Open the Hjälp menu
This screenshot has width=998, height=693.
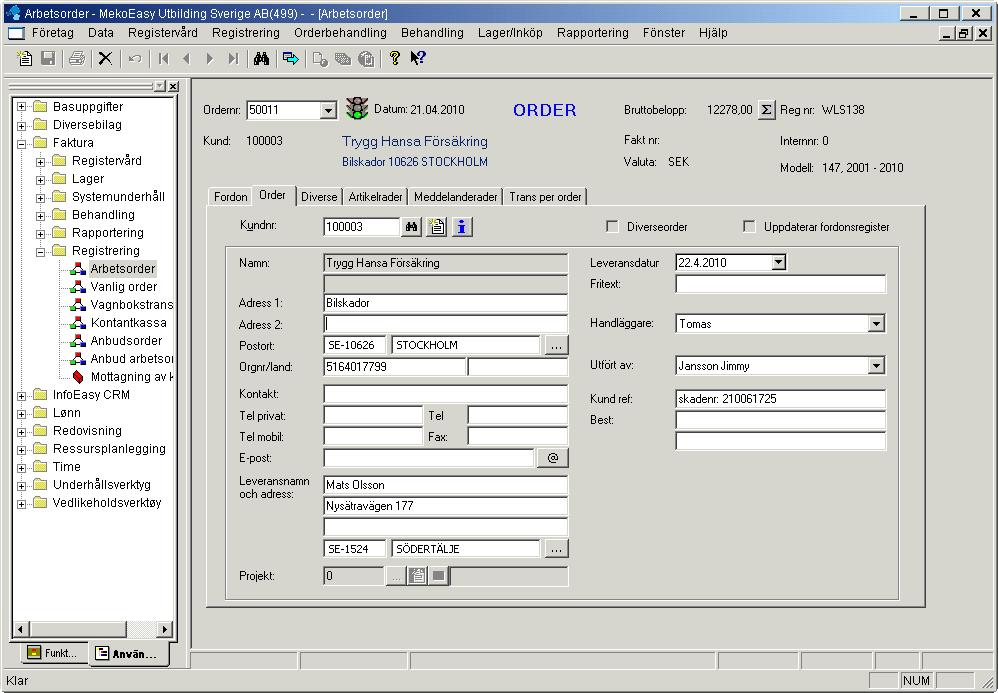[x=713, y=32]
